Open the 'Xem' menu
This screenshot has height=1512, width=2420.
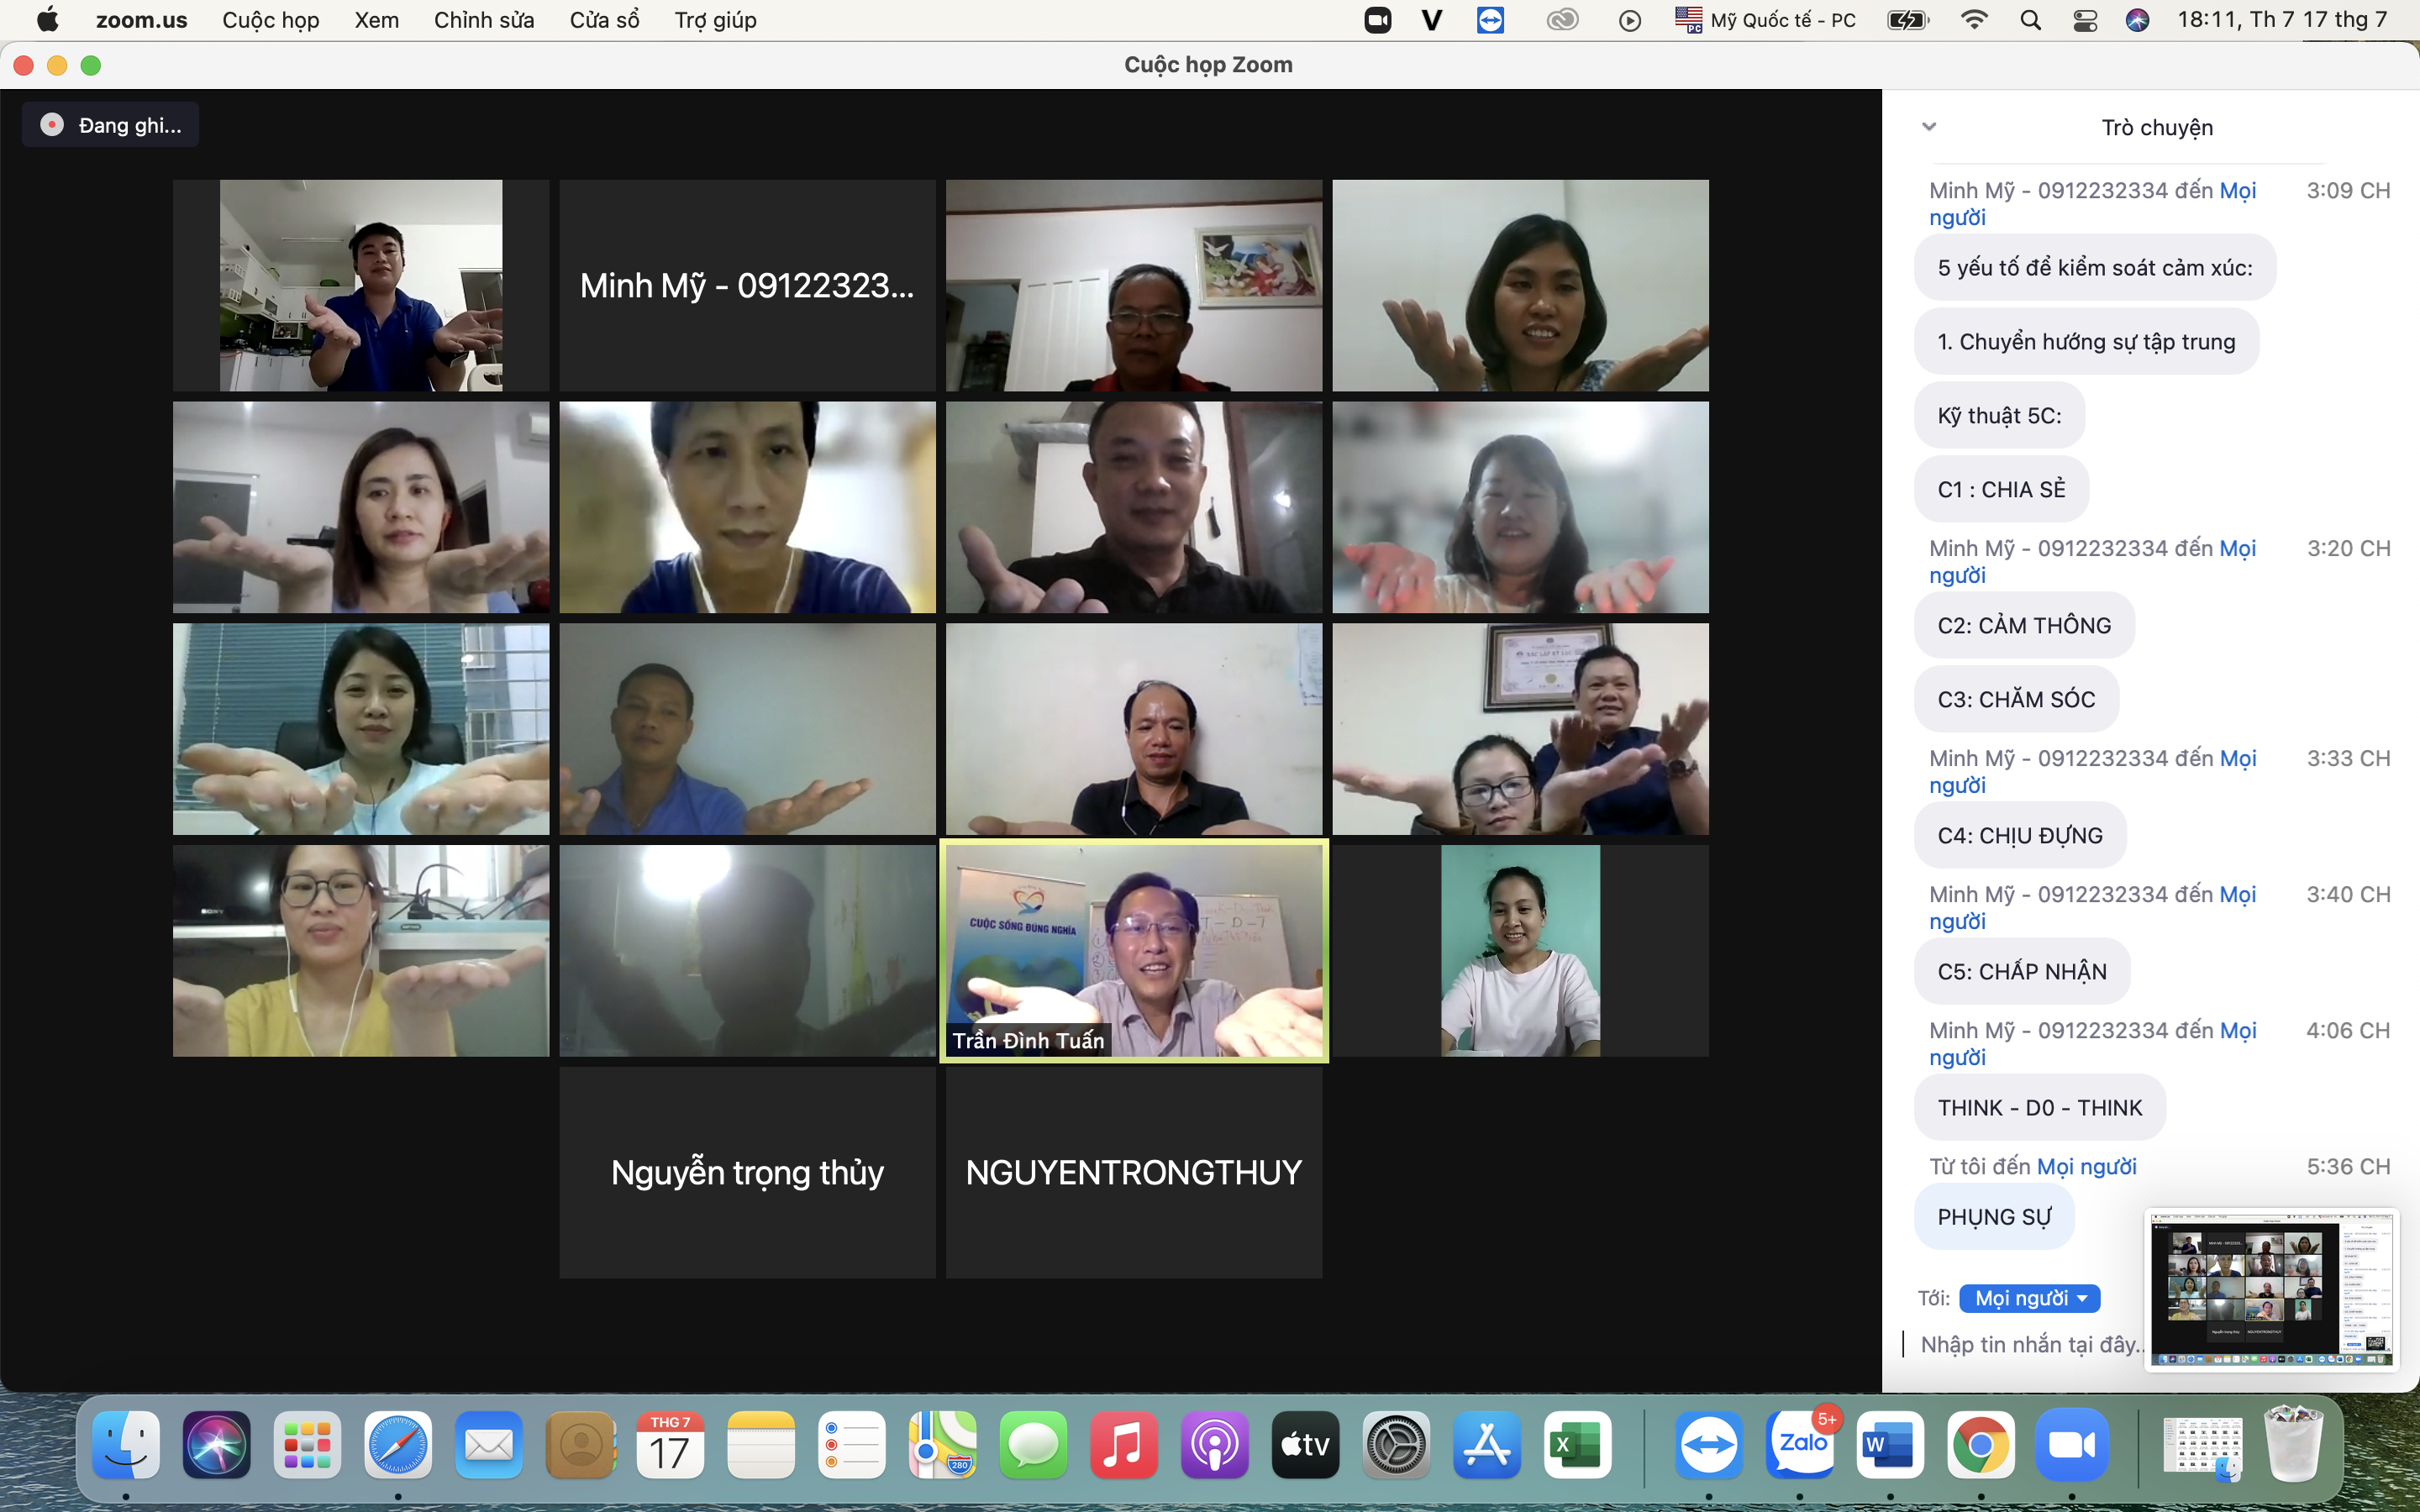coord(376,20)
